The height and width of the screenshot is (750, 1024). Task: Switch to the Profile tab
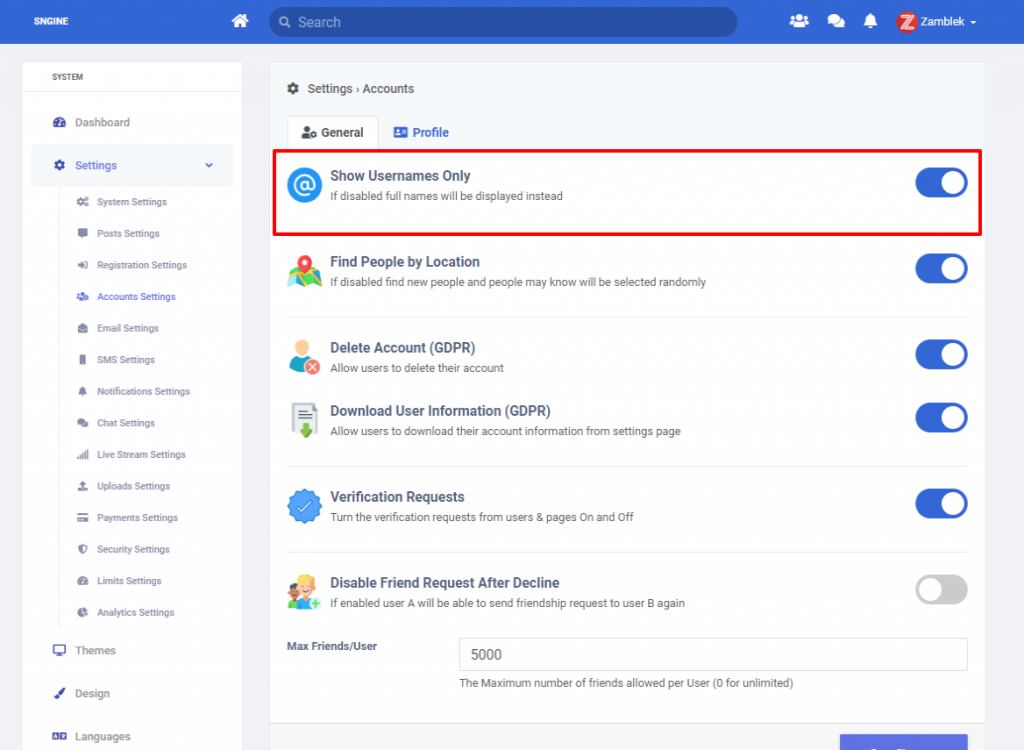click(x=421, y=133)
